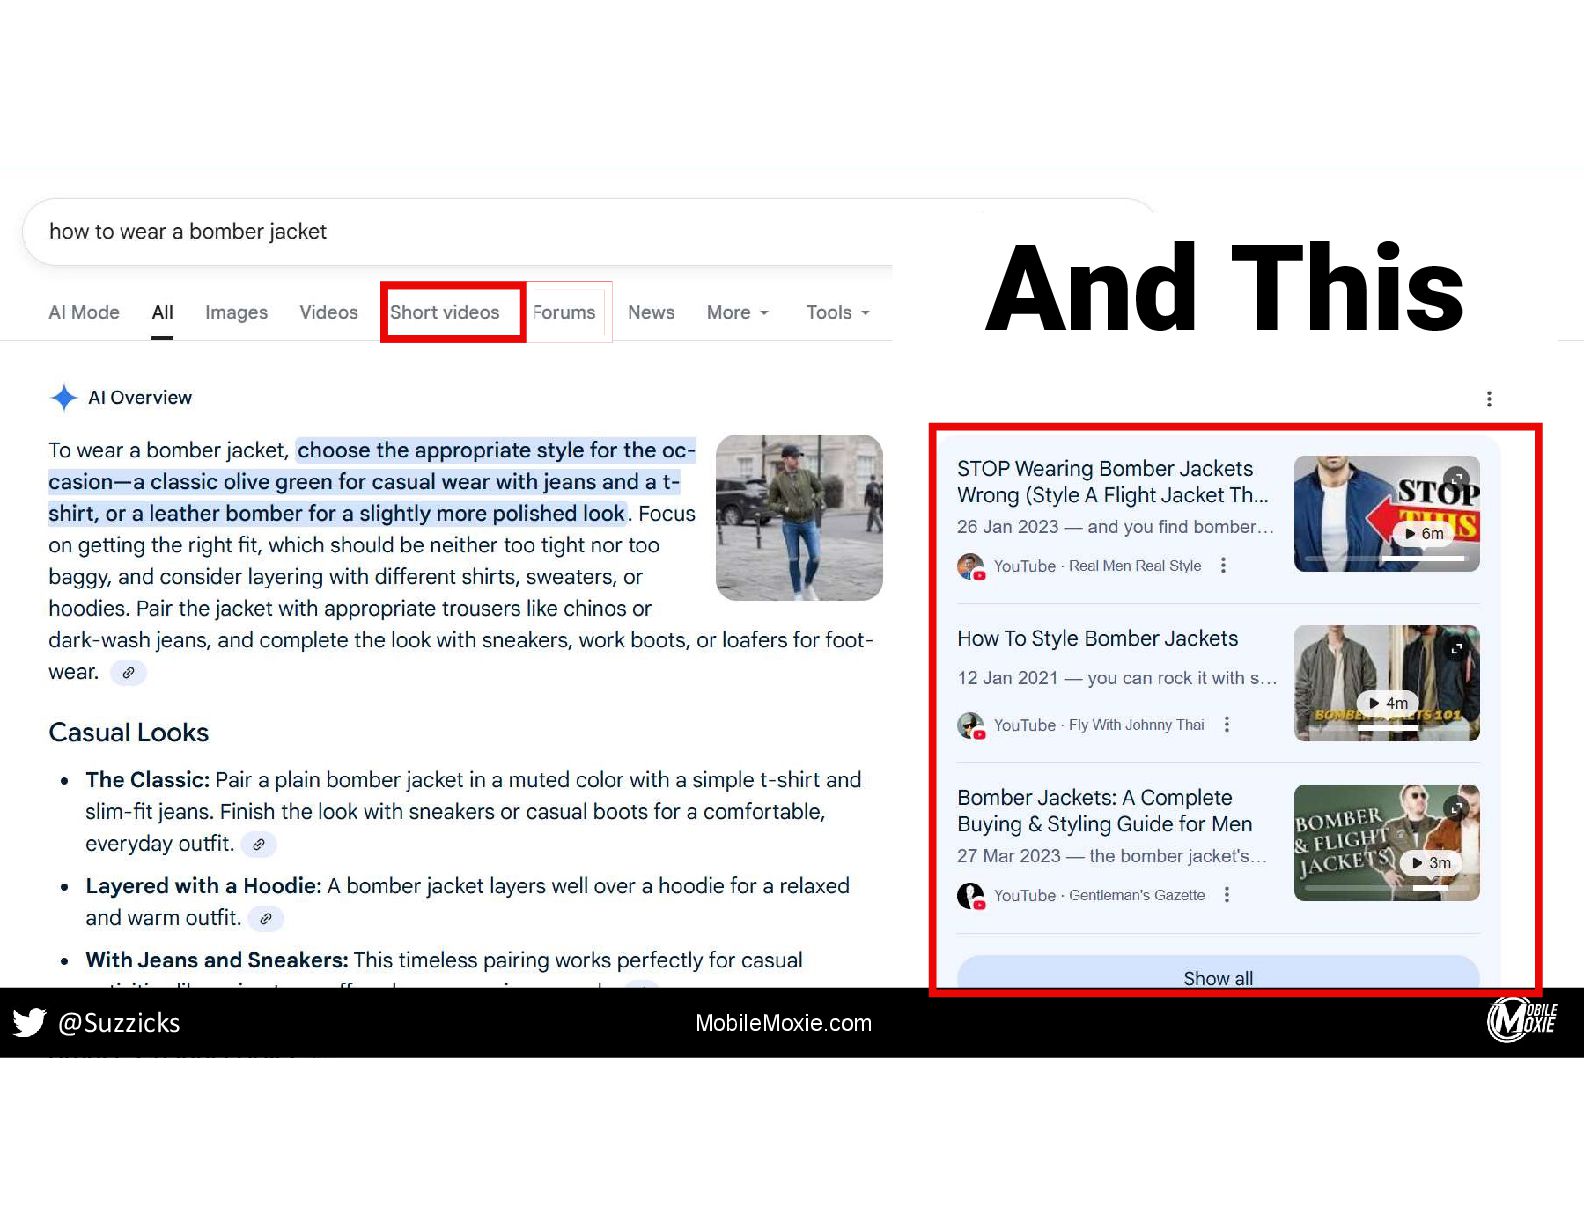Click the 6m play duration badge

click(x=1424, y=534)
